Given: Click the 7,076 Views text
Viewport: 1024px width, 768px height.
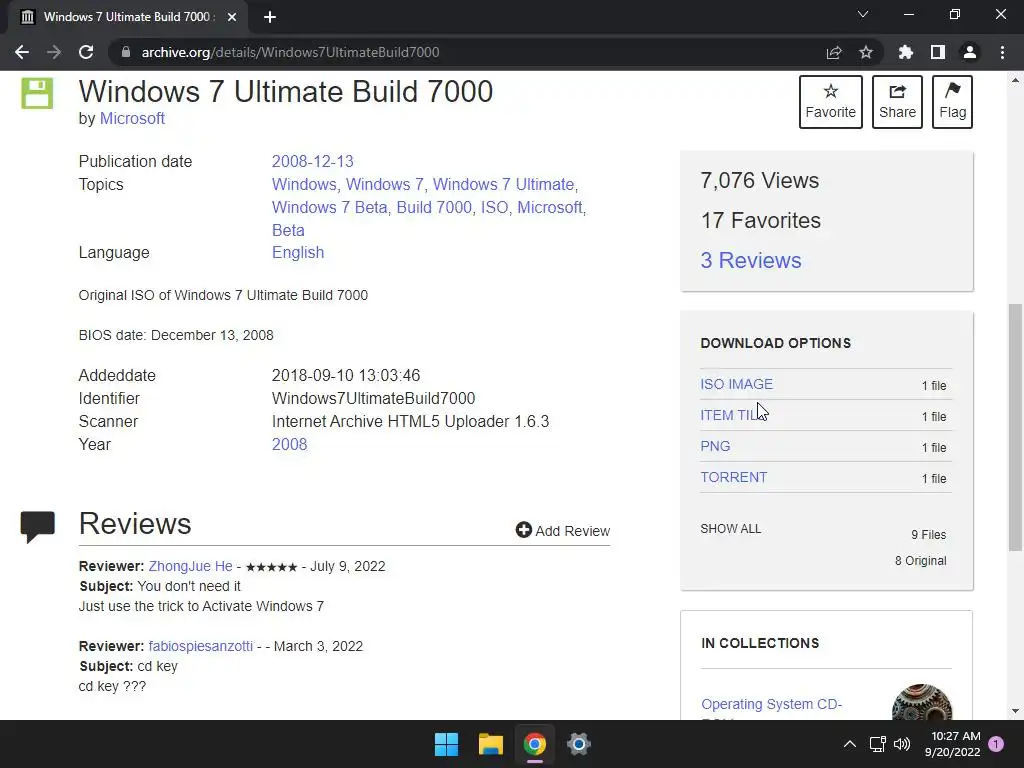Looking at the screenshot, I should [x=760, y=180].
